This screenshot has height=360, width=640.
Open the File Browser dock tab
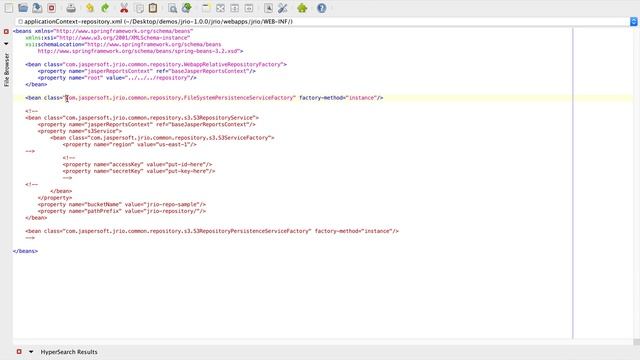(6, 70)
